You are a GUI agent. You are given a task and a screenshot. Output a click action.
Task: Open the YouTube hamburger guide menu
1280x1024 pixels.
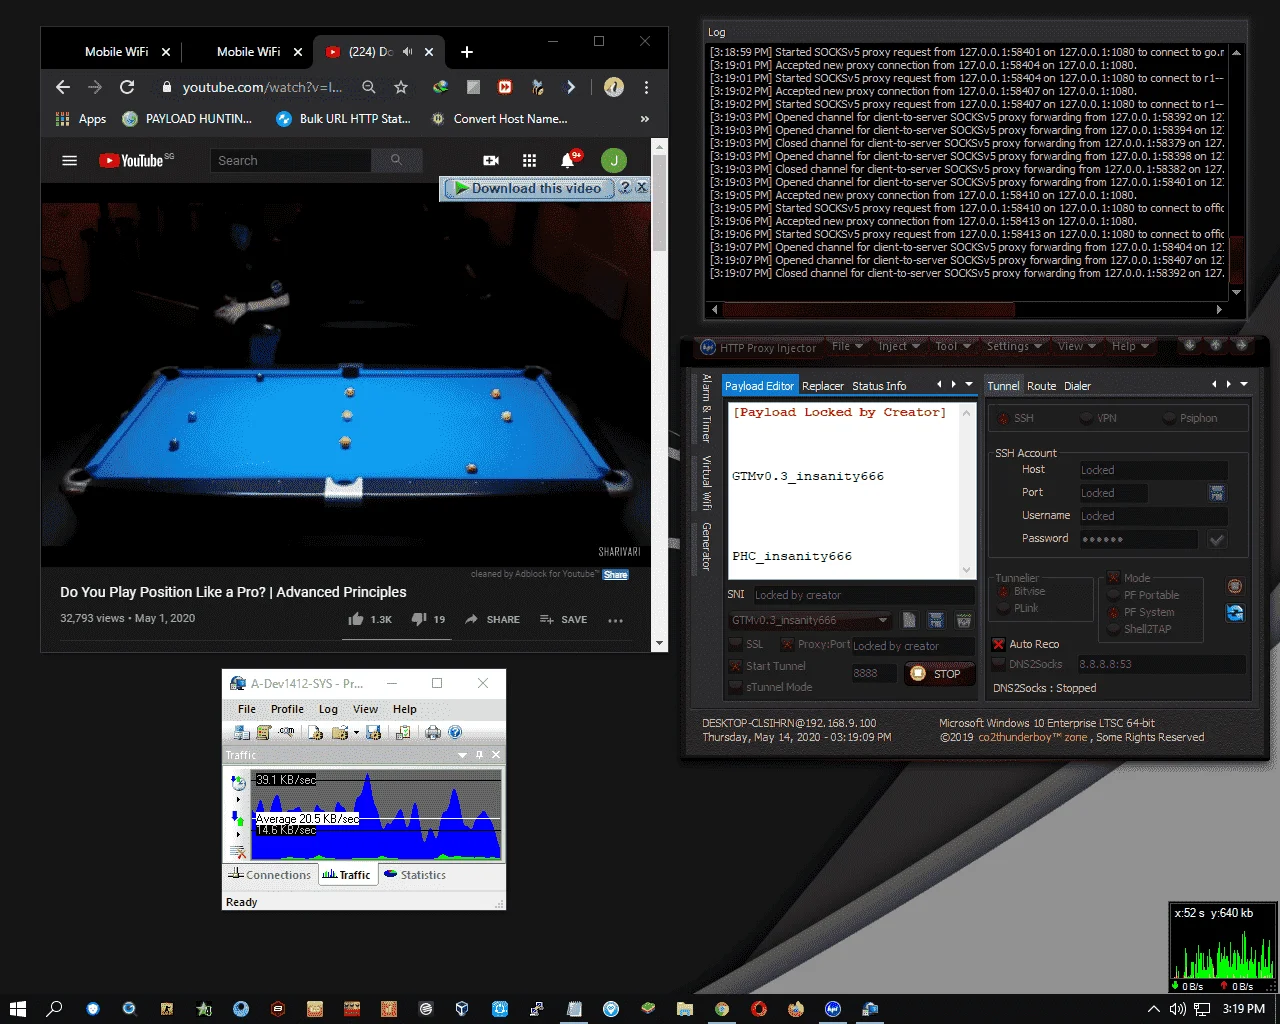(x=69, y=160)
